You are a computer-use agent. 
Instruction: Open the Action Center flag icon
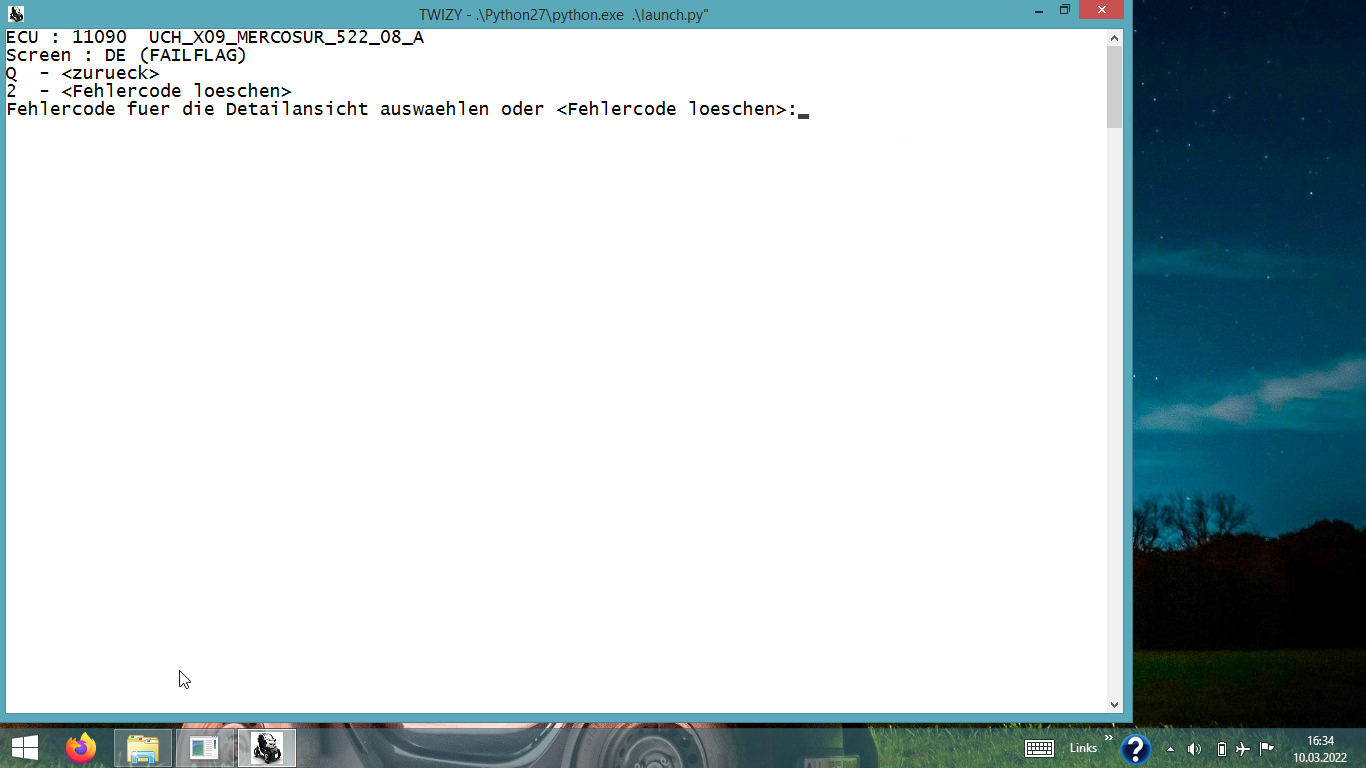click(x=1266, y=748)
